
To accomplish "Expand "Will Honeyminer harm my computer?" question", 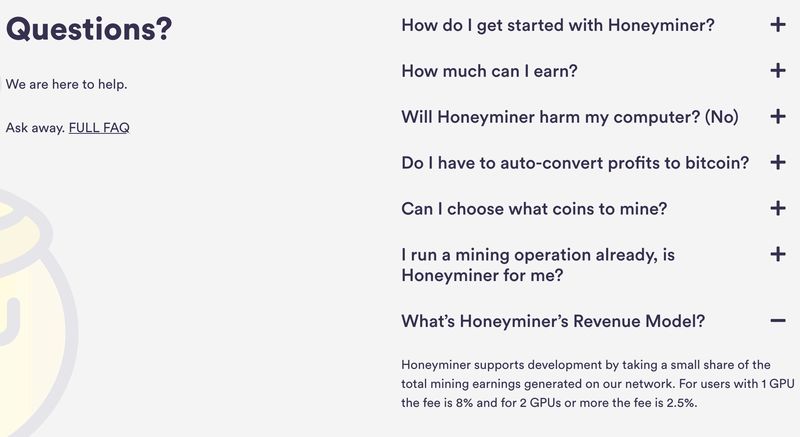I will click(569, 117).
